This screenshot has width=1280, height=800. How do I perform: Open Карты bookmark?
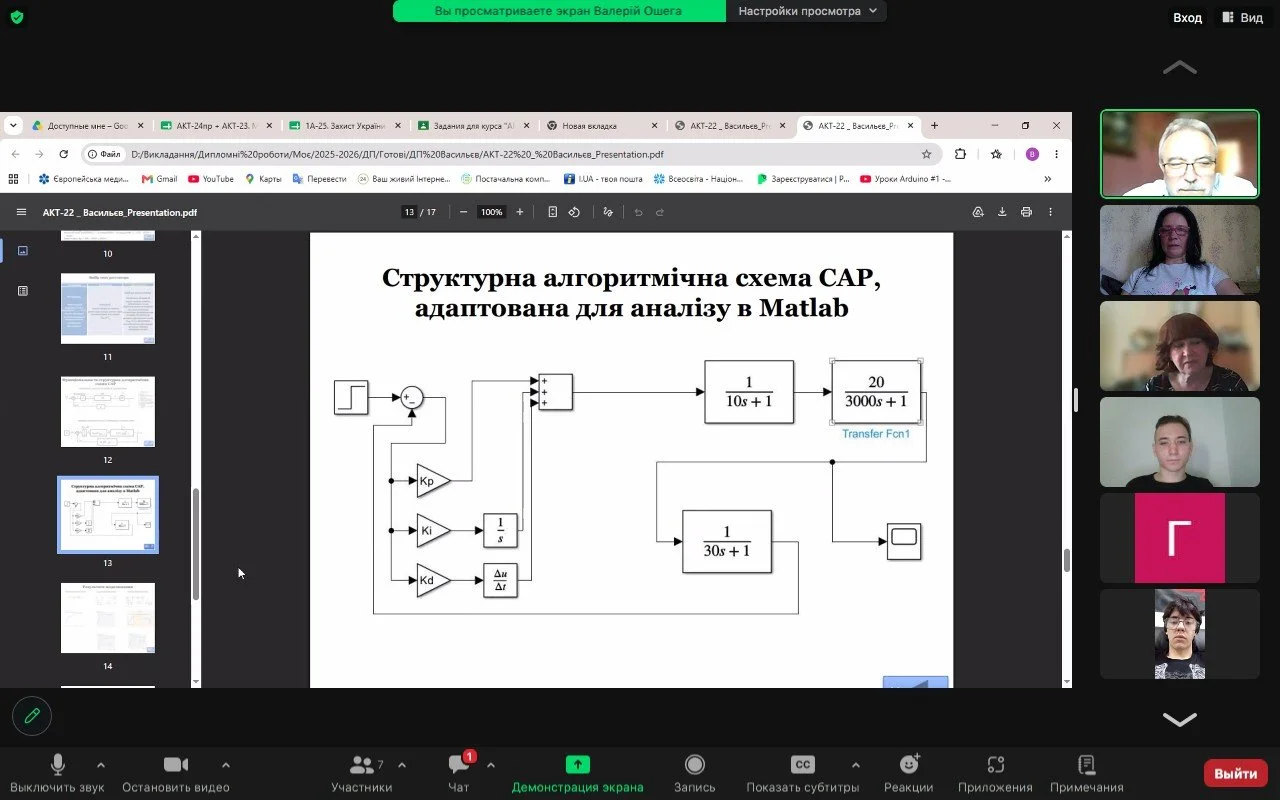click(x=264, y=179)
